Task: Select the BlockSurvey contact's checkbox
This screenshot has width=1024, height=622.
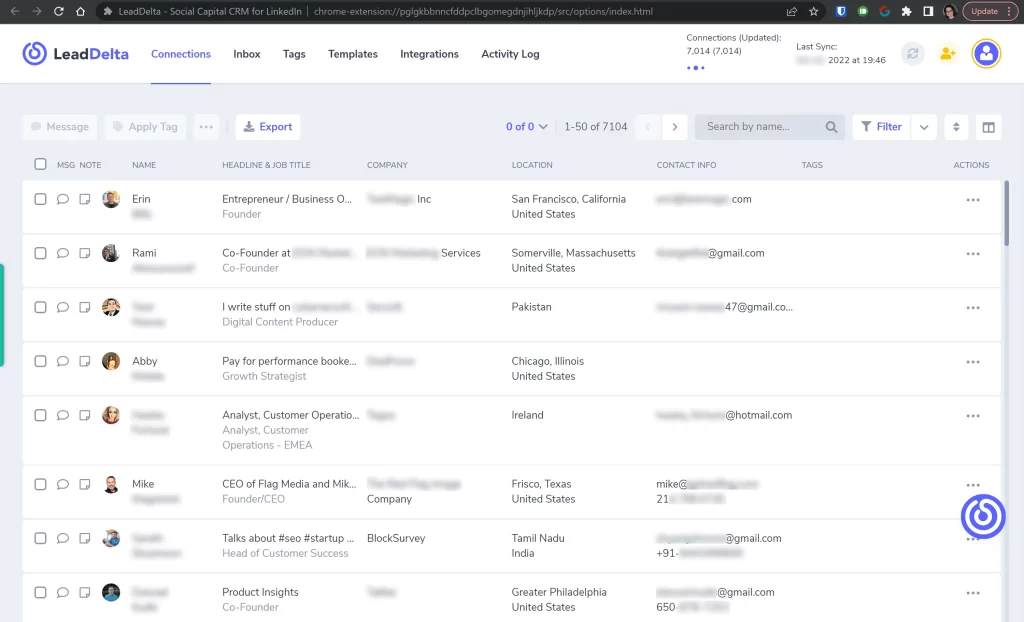Action: point(40,538)
